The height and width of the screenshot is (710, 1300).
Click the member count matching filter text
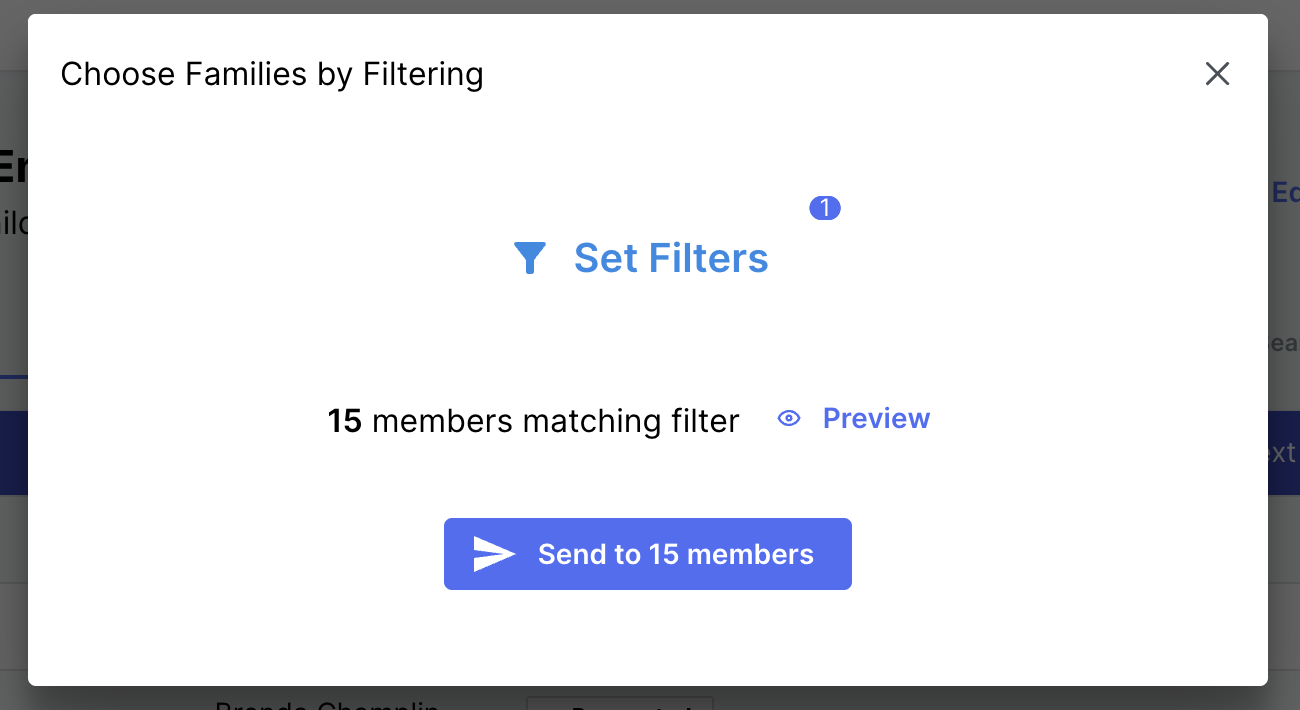pos(533,421)
